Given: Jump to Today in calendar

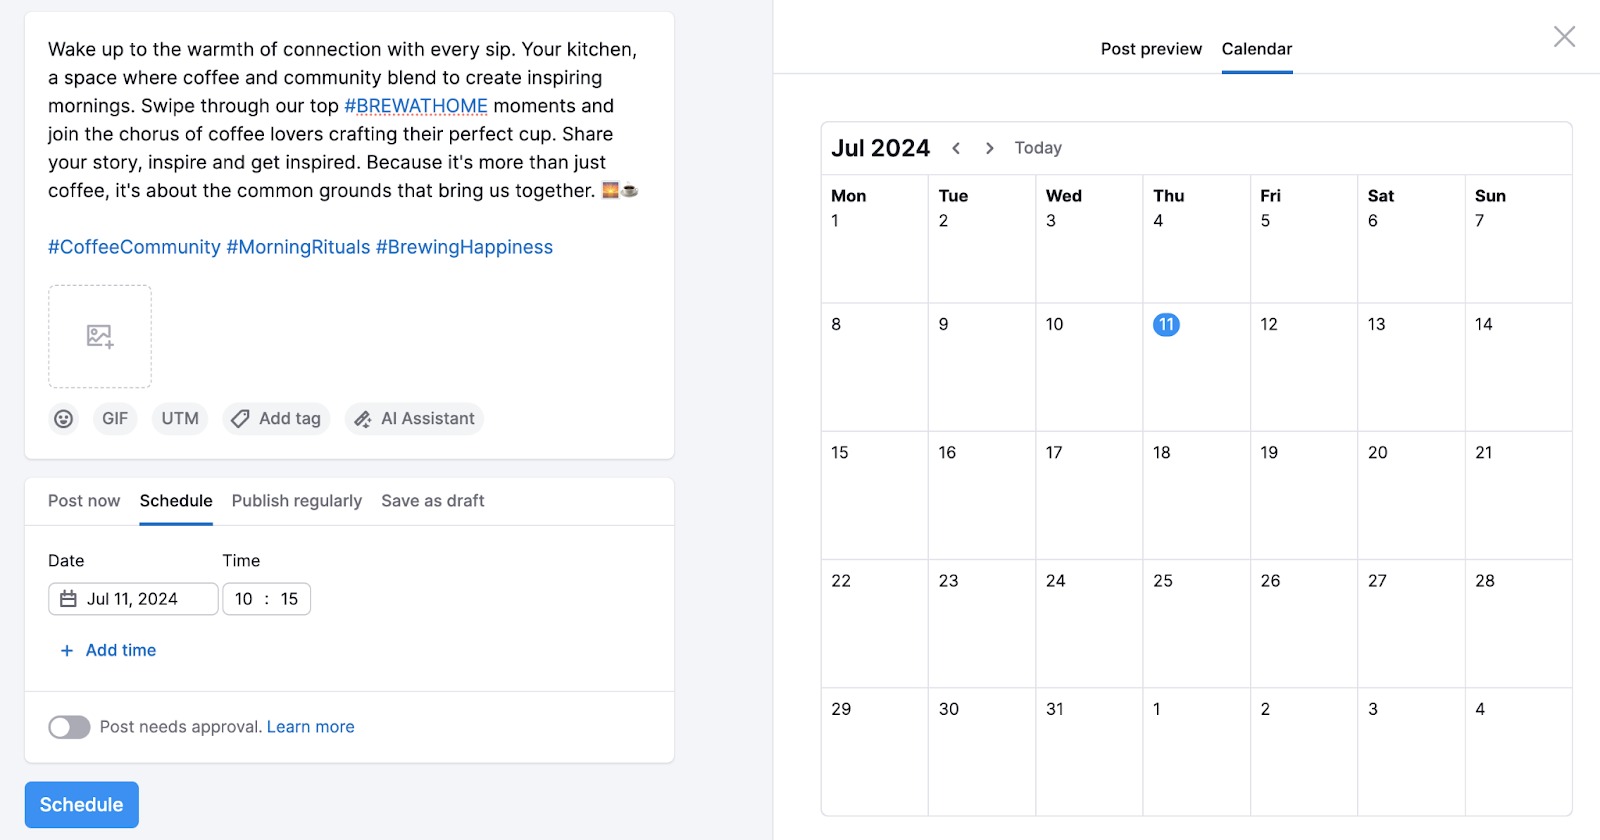Looking at the screenshot, I should click(1038, 148).
